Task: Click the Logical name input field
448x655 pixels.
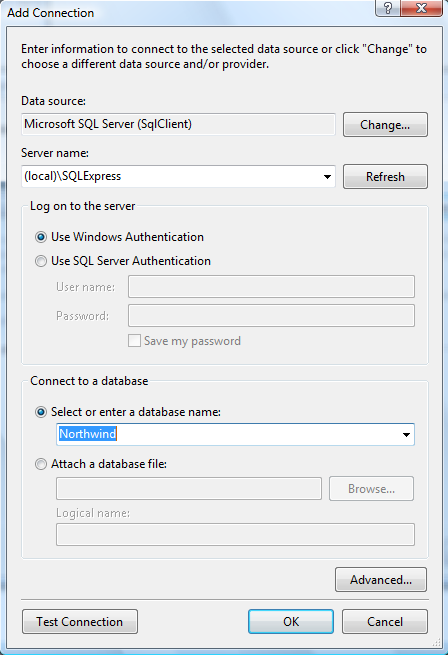Action: pos(235,534)
